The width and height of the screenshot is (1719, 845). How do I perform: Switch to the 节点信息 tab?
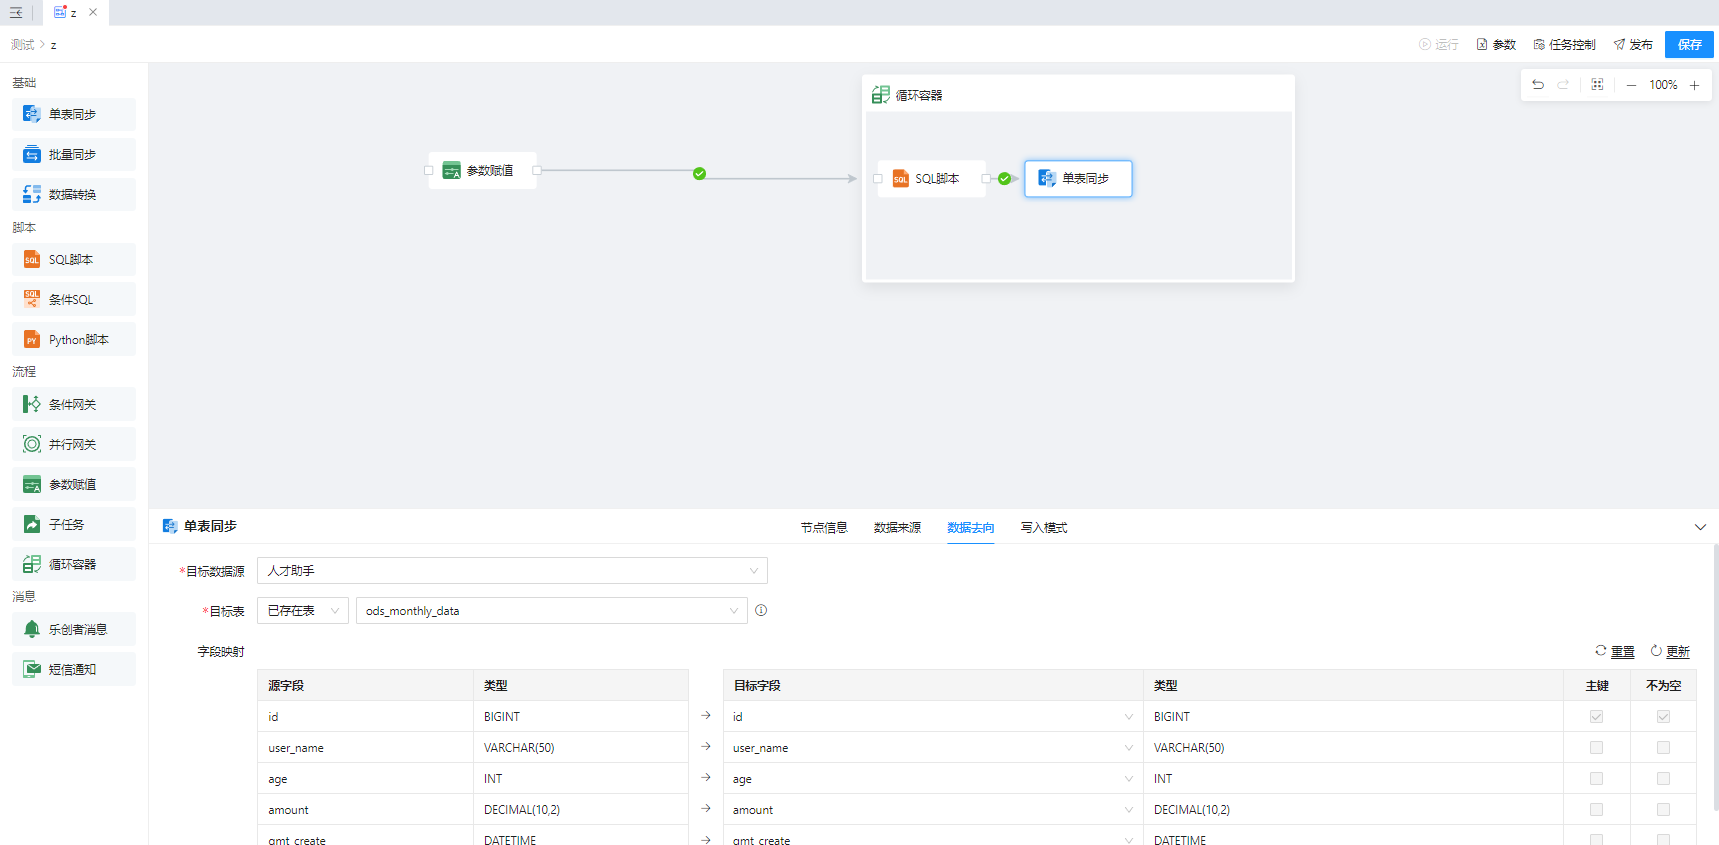824,528
